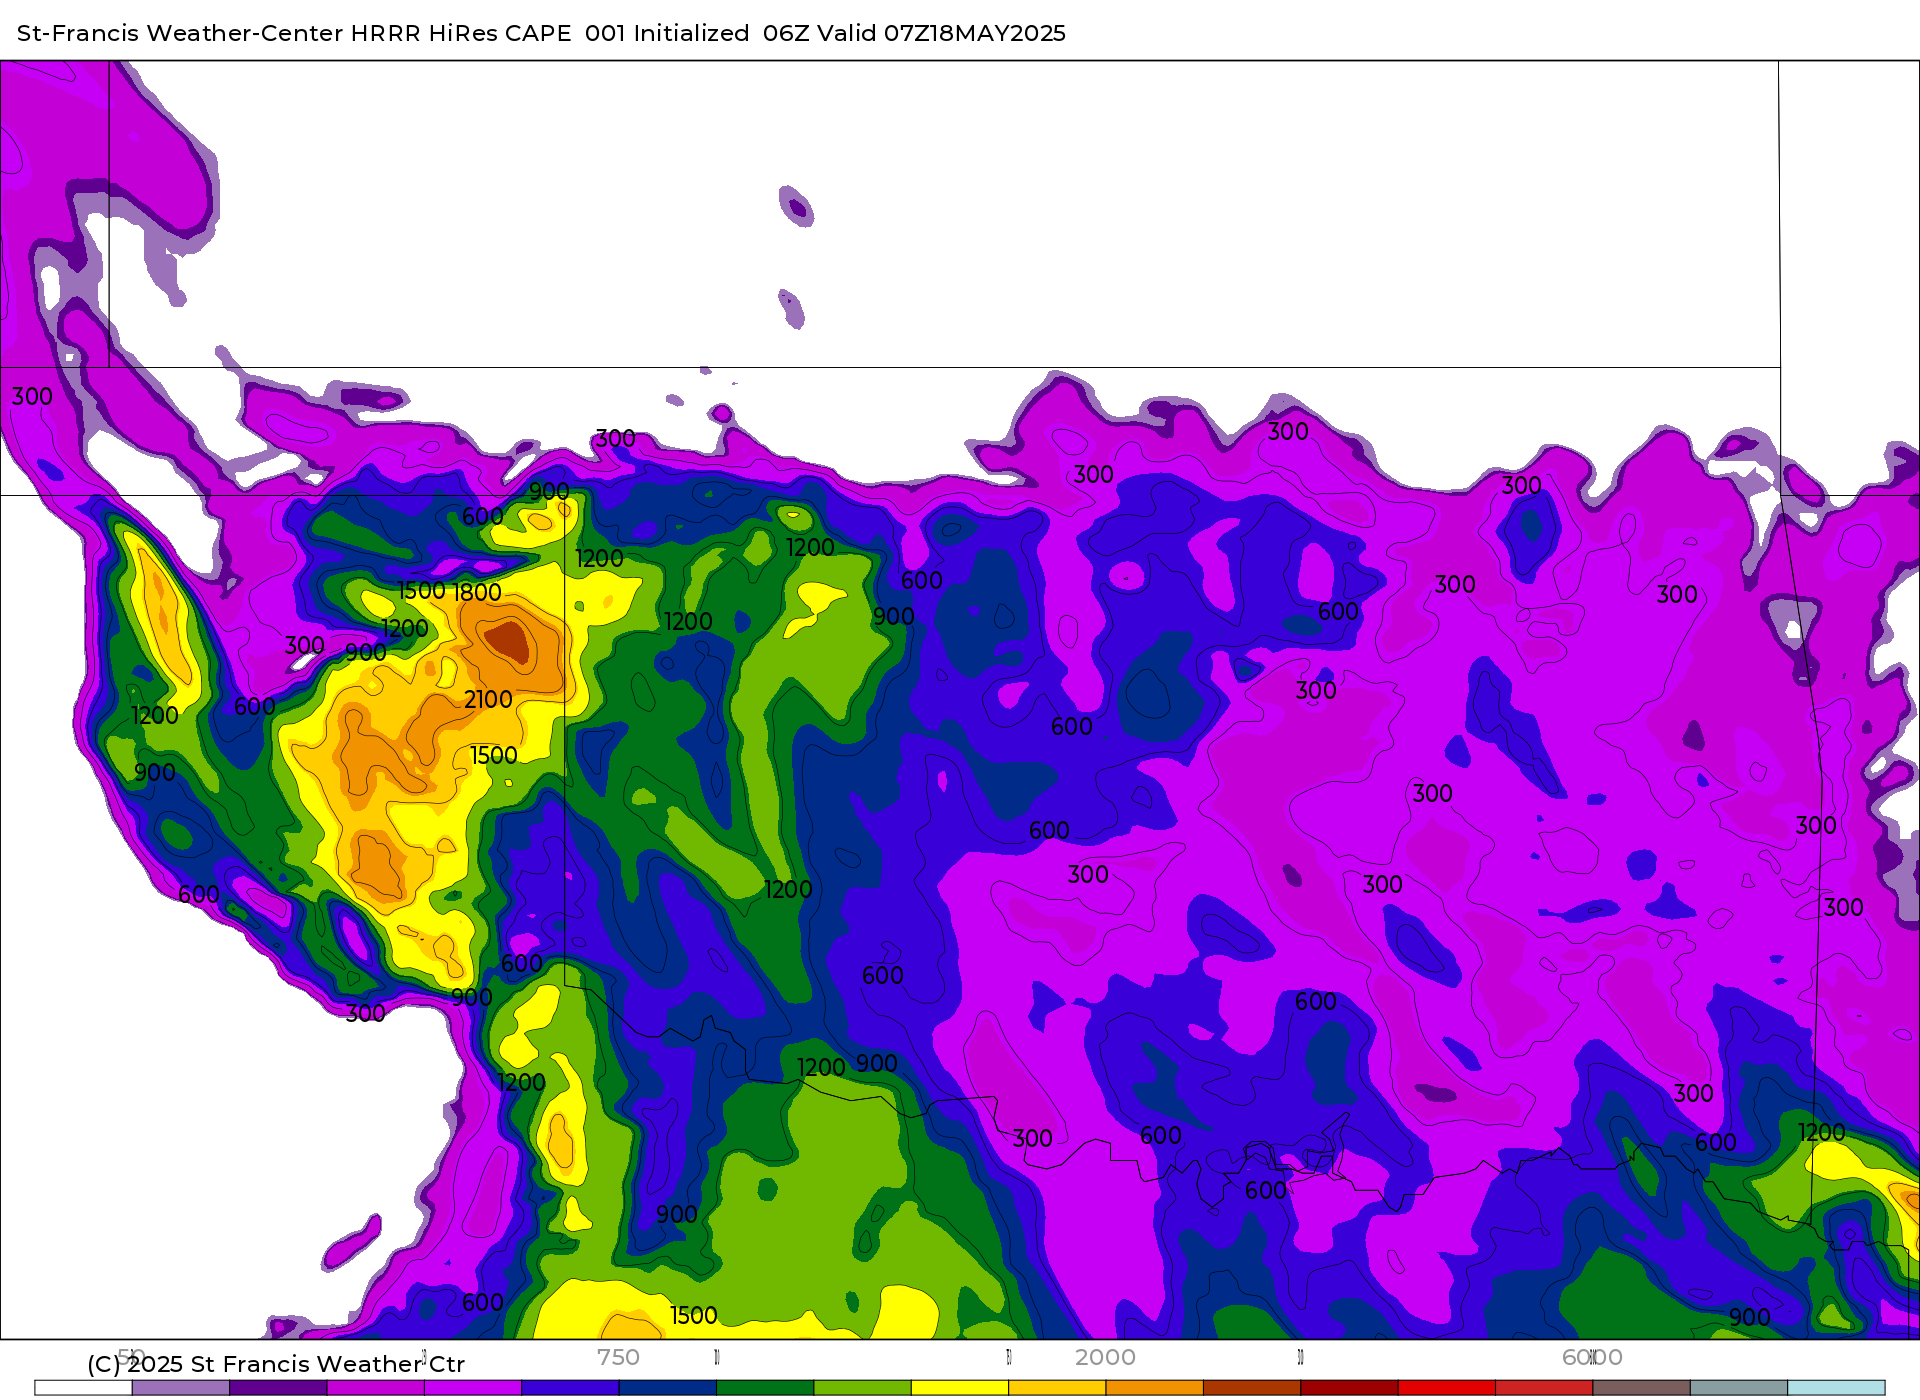Viewport: 1920px width, 1400px height.
Task: Click the rust-brown CAPE maximum area on the map
Action: pos(508,642)
